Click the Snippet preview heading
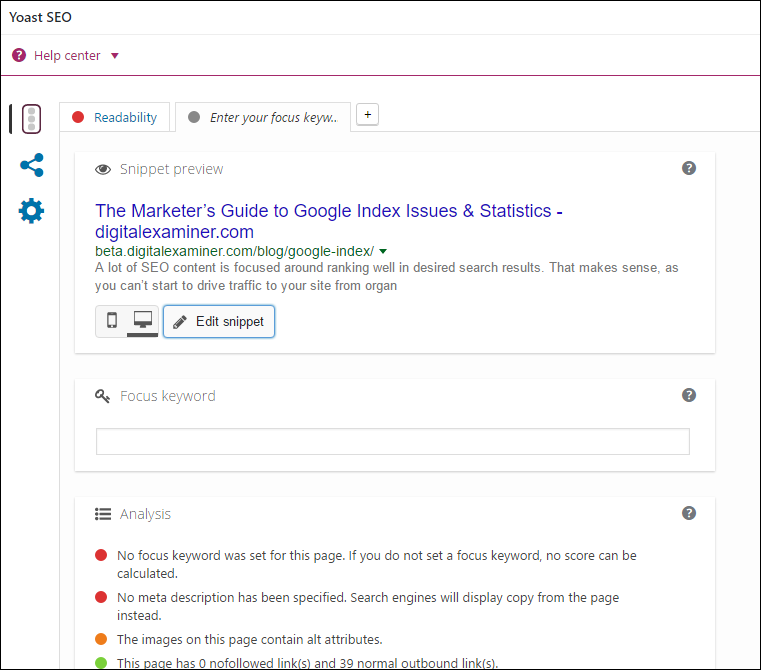Viewport: 761px width, 670px height. pos(171,169)
